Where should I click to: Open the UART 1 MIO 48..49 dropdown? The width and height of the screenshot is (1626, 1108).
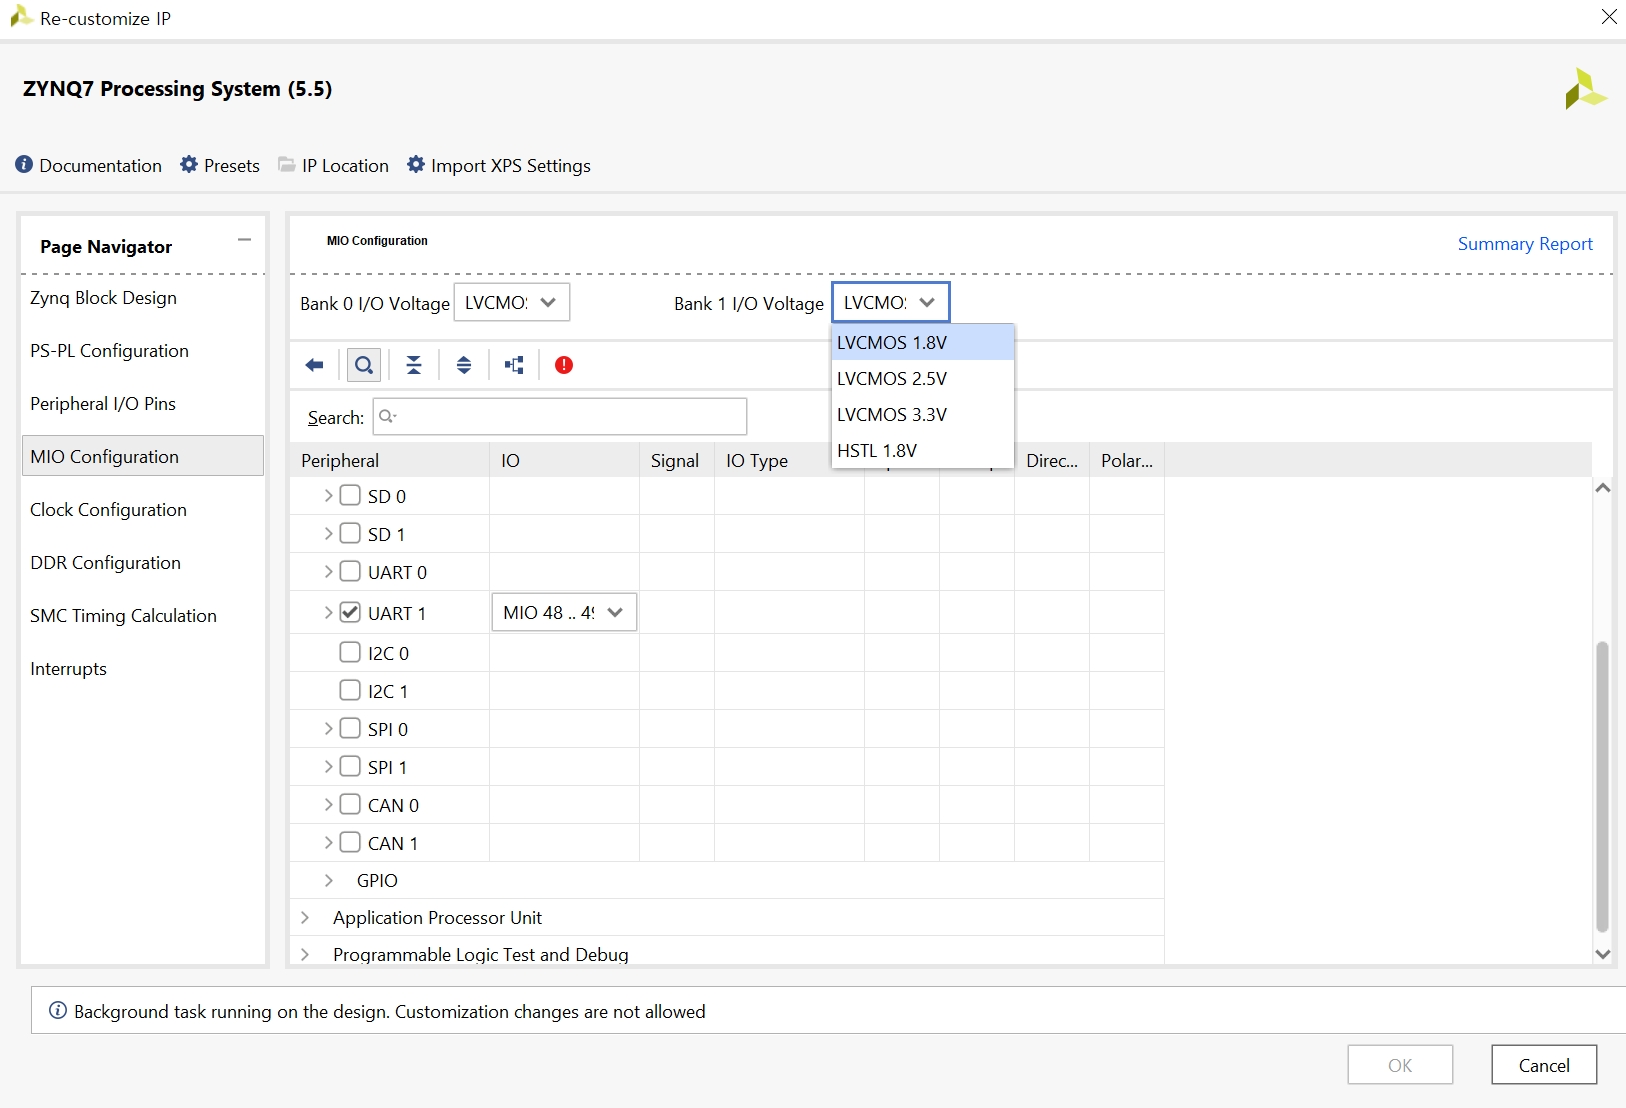pos(564,612)
